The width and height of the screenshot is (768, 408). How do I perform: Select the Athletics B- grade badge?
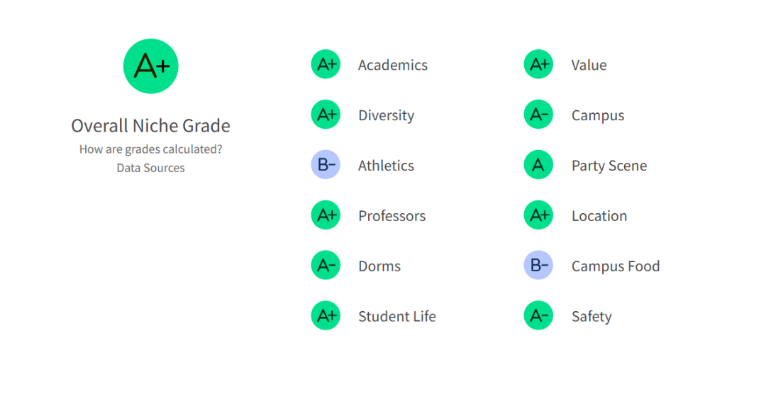coord(326,165)
